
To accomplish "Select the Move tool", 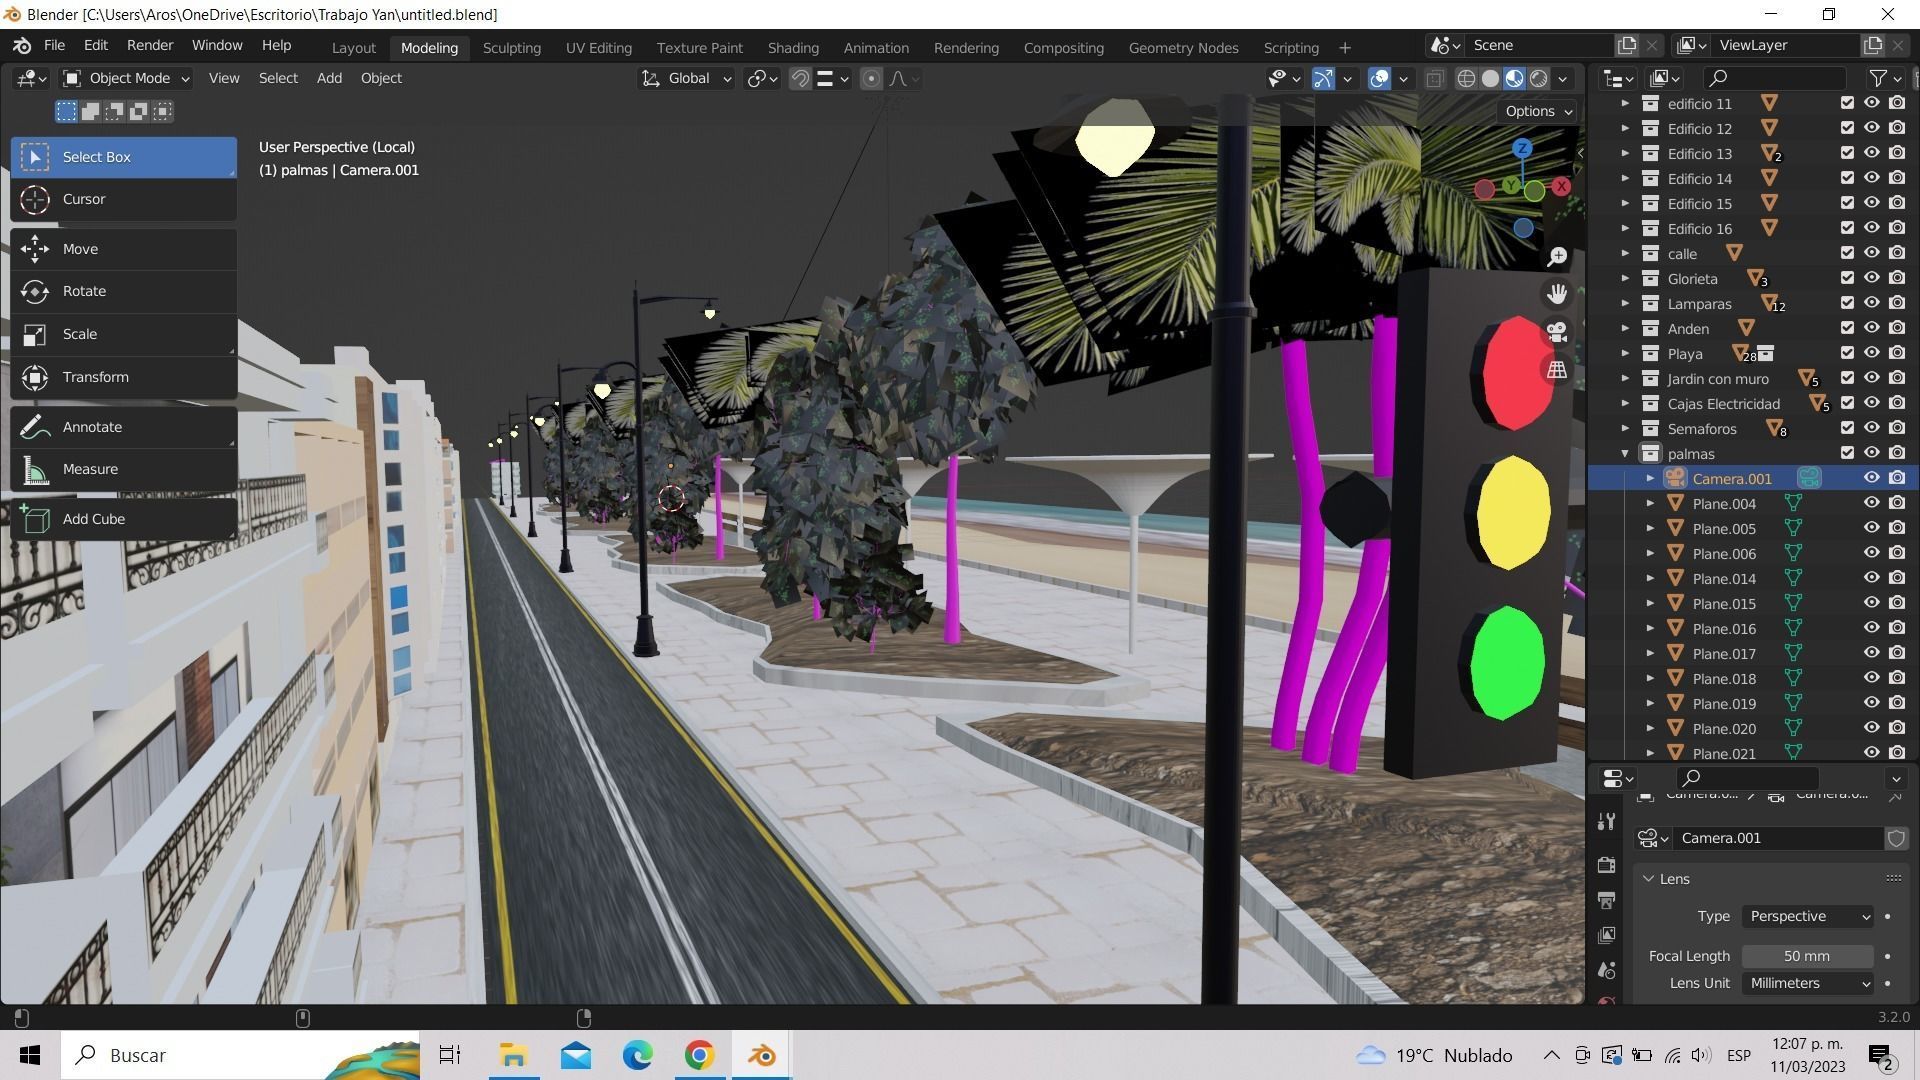I will (x=123, y=249).
